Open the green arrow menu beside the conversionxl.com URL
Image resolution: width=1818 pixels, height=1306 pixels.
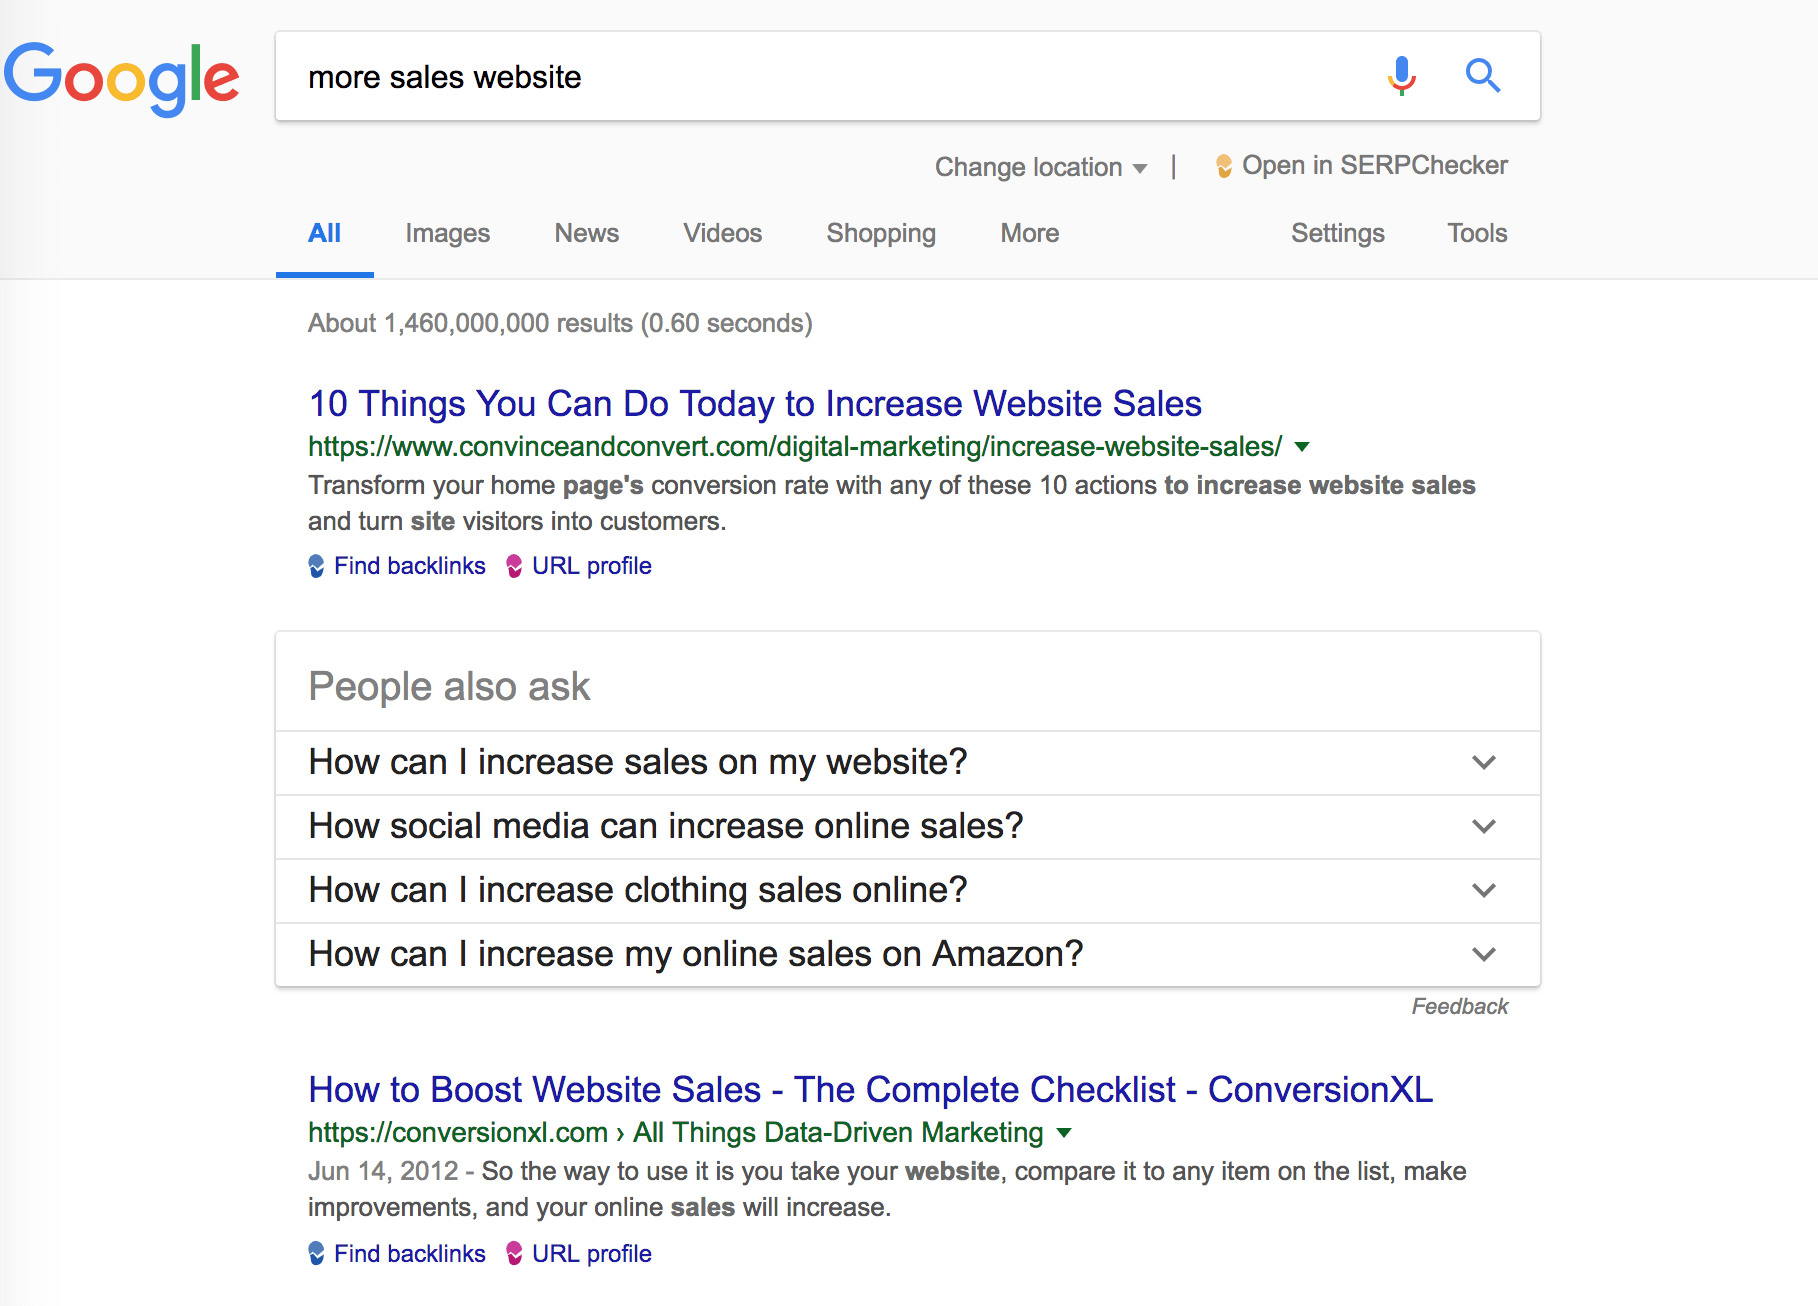tap(1064, 1133)
